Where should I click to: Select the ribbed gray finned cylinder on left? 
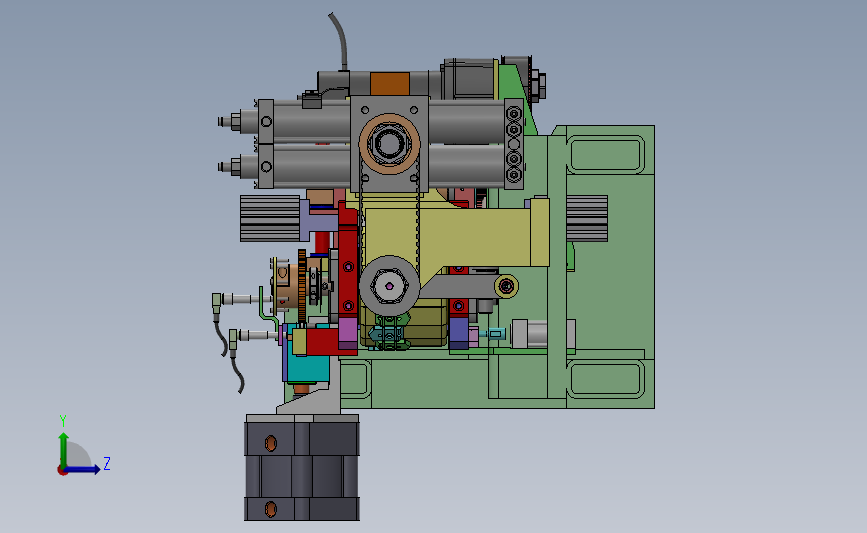click(270, 218)
